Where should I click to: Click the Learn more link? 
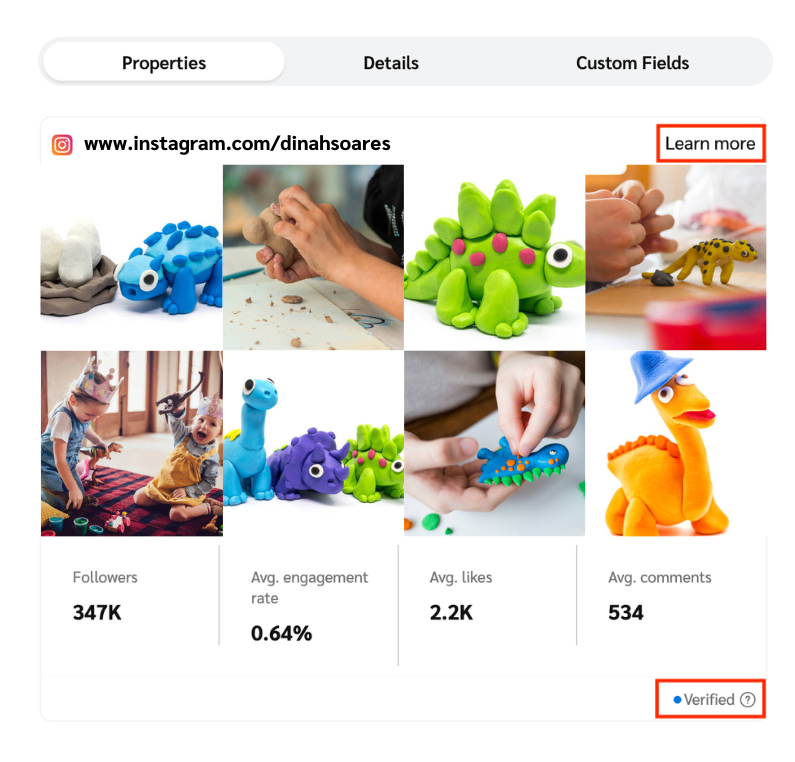[x=710, y=144]
